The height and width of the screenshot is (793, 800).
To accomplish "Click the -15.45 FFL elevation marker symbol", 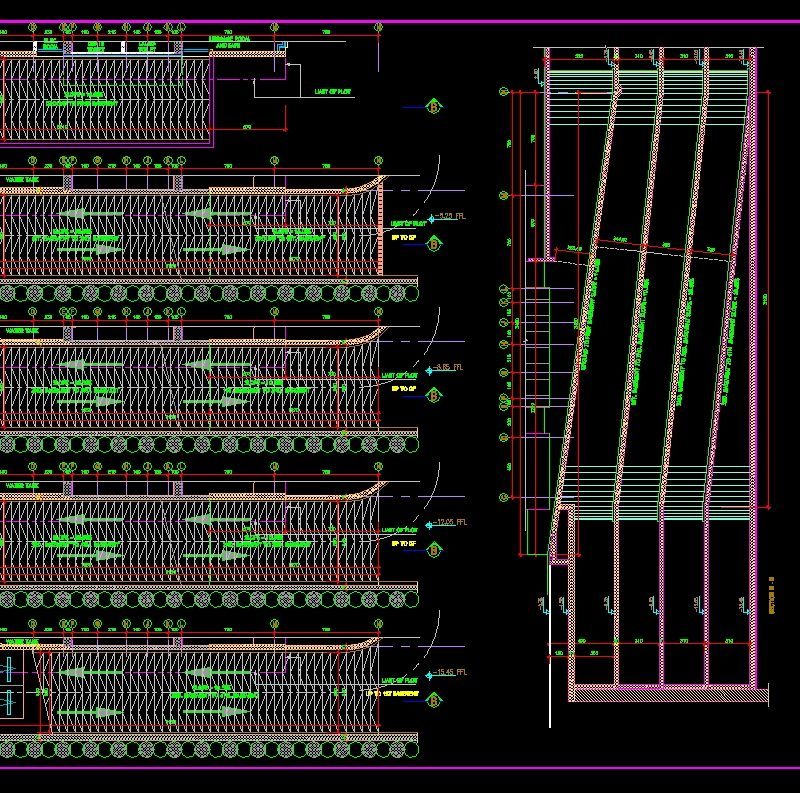I will [x=429, y=675].
